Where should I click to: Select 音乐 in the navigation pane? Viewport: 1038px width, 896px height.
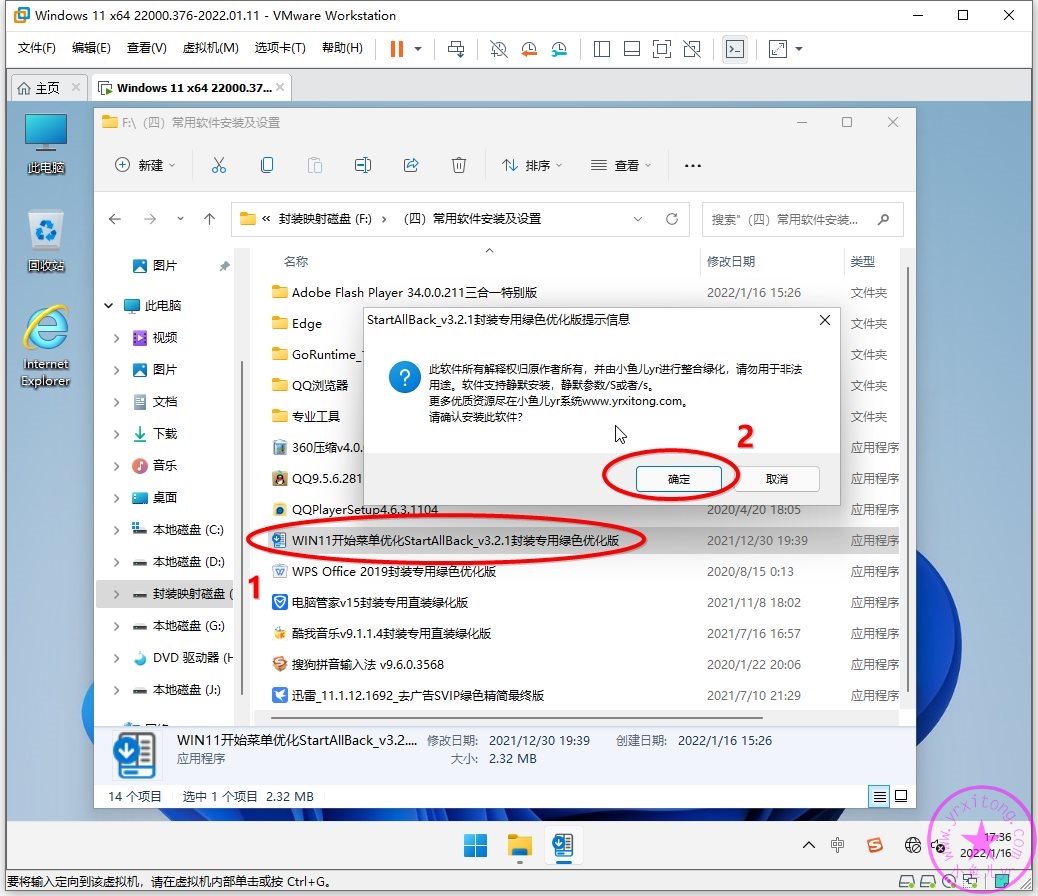(x=155, y=466)
